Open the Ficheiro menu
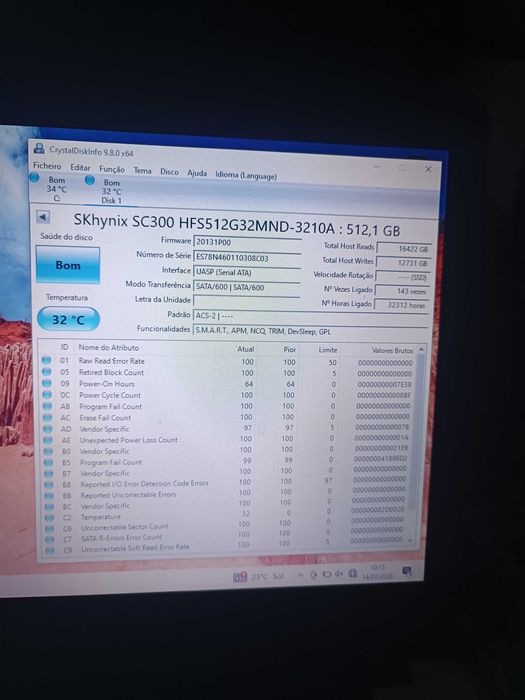 (47, 166)
